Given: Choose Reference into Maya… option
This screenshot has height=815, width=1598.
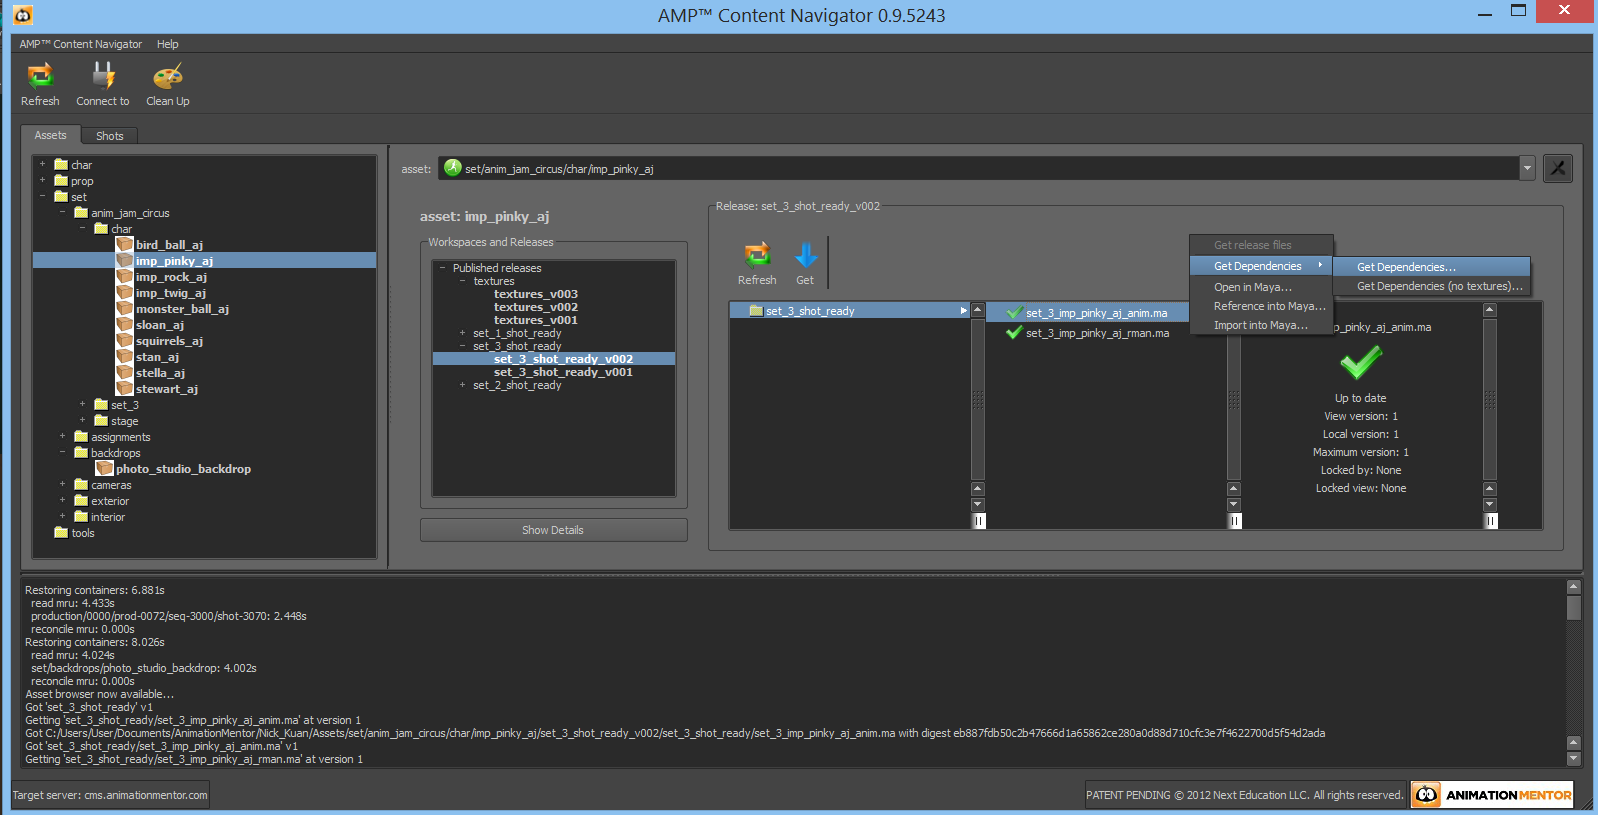Looking at the screenshot, I should [x=1261, y=306].
